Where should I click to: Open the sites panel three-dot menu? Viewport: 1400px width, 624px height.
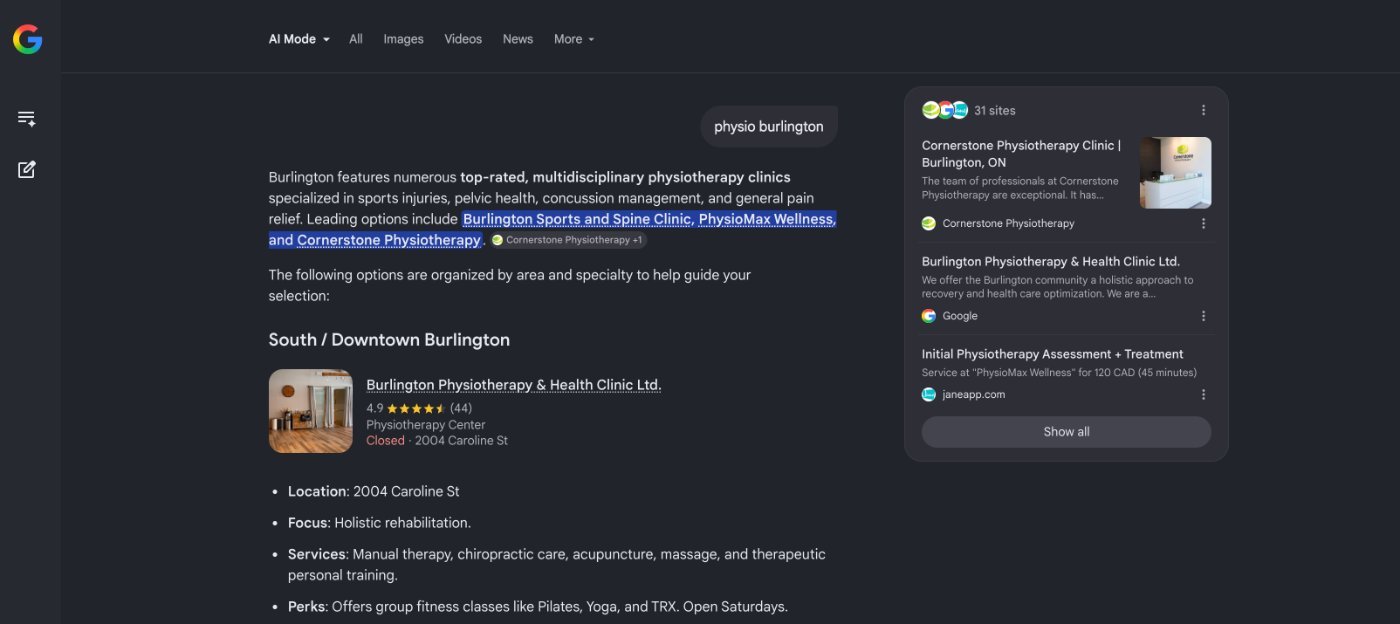[1203, 110]
